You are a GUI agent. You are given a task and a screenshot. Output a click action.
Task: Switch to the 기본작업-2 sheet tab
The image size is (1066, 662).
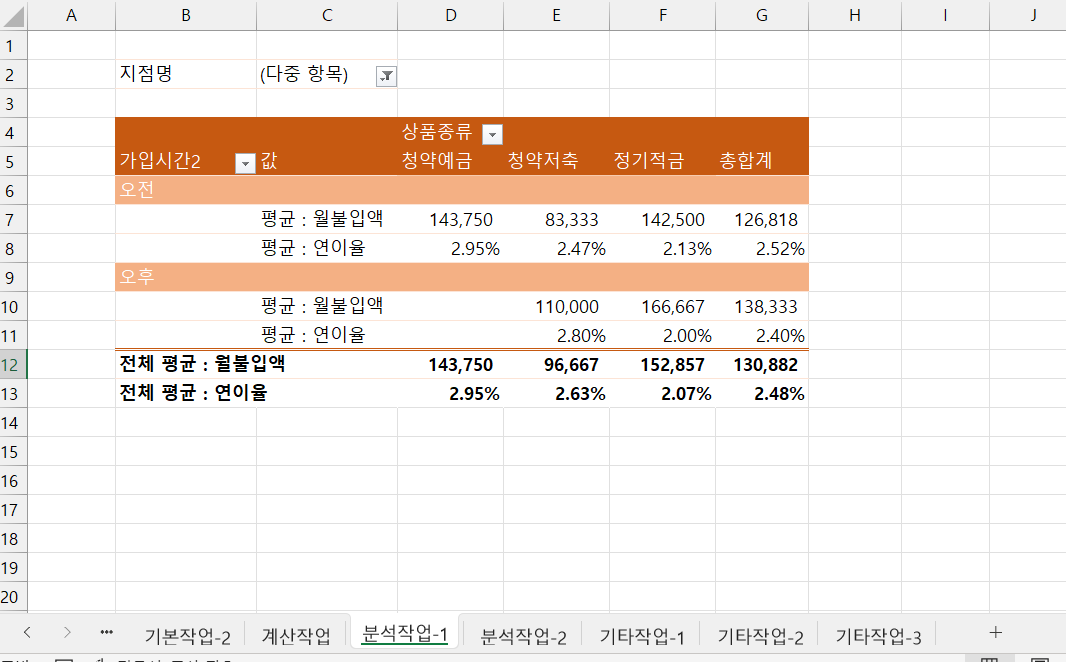pos(188,636)
